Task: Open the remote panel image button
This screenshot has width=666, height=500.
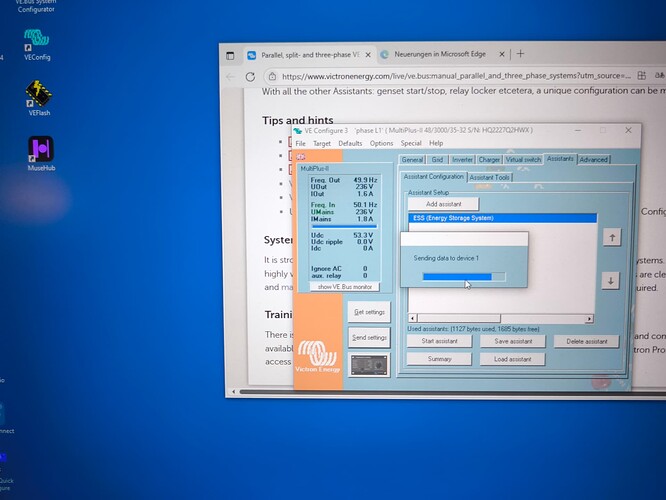Action: 369,365
